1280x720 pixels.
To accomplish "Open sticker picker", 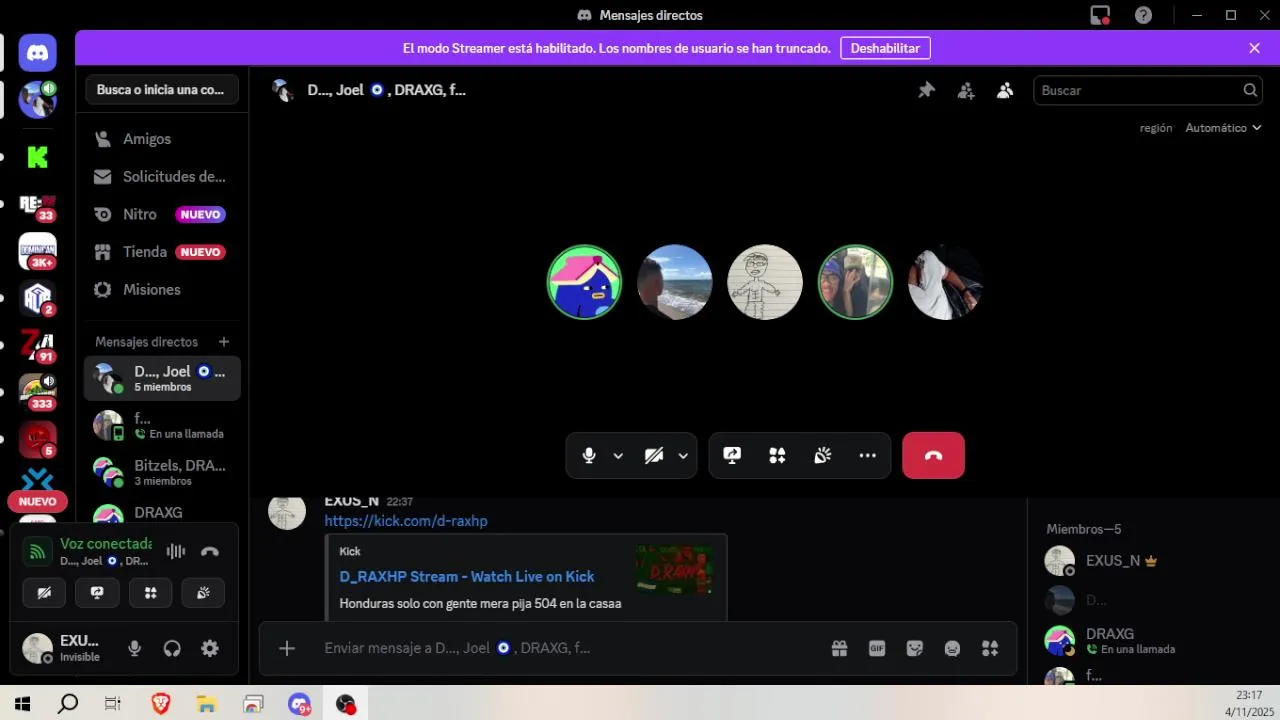I will click(915, 649).
